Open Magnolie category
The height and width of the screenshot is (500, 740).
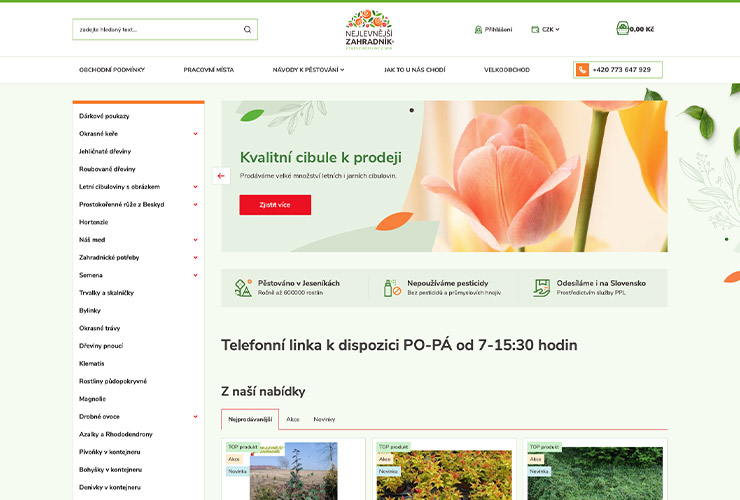pyautogui.click(x=92, y=399)
